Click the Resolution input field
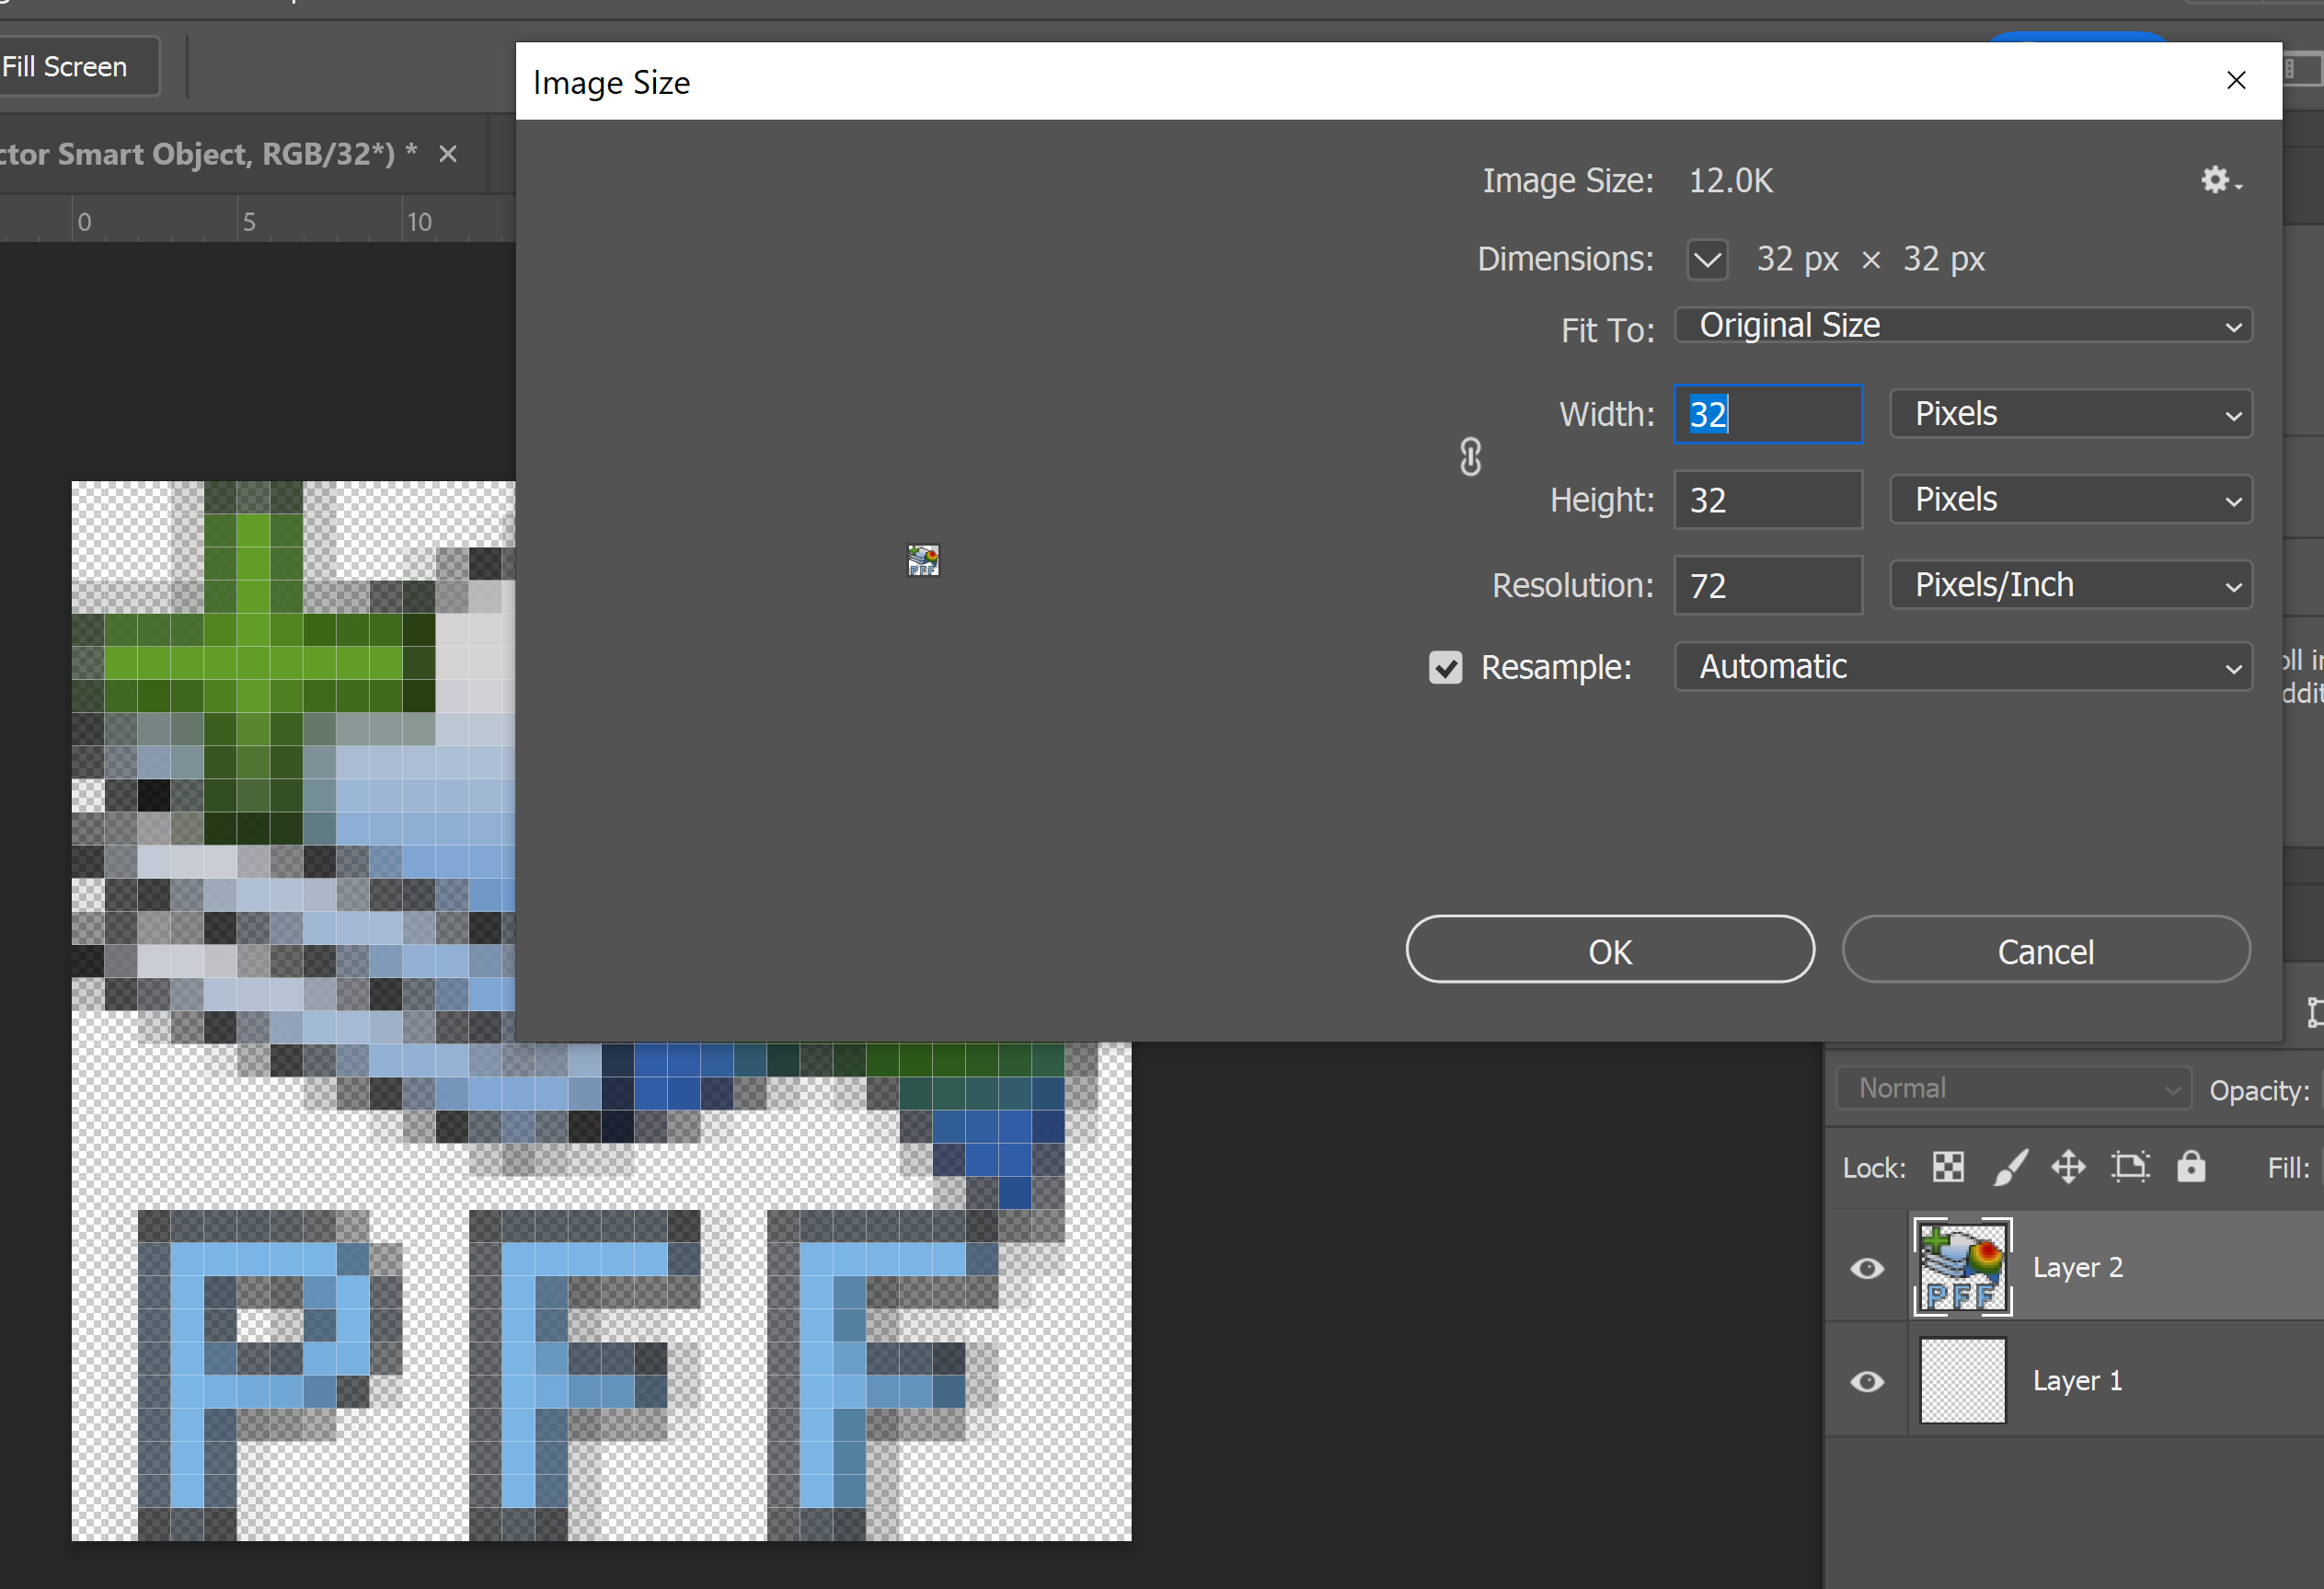Screen dimensions: 2324x1589 point(1767,586)
